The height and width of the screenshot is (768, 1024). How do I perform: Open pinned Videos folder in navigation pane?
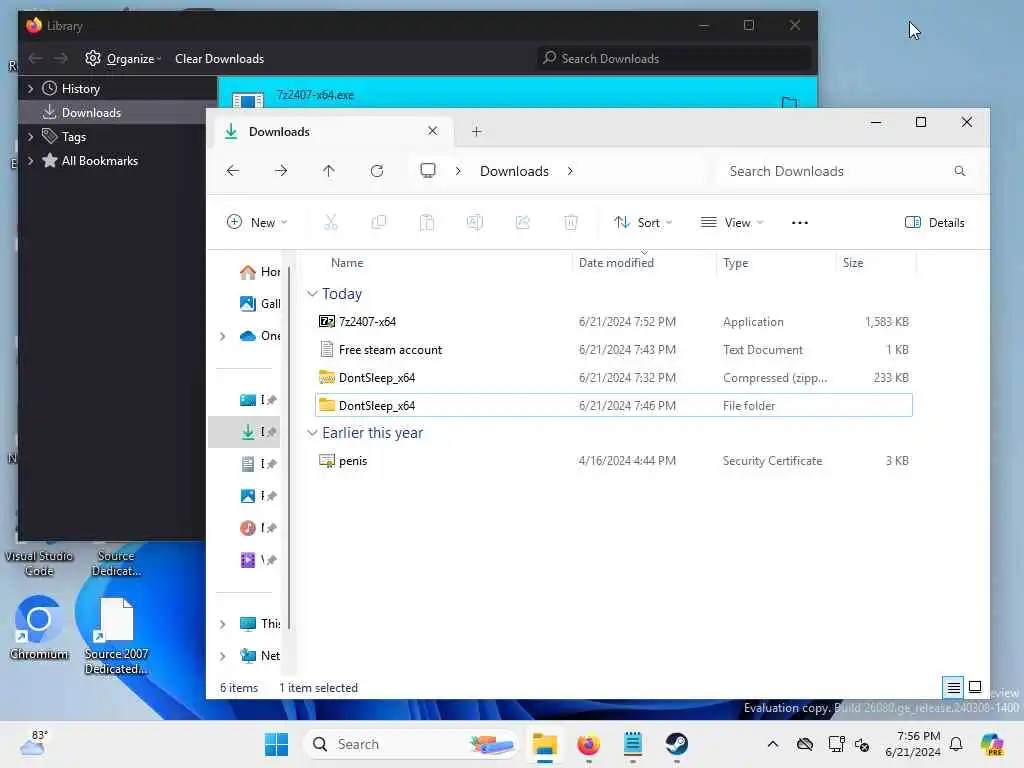pyautogui.click(x=258, y=560)
